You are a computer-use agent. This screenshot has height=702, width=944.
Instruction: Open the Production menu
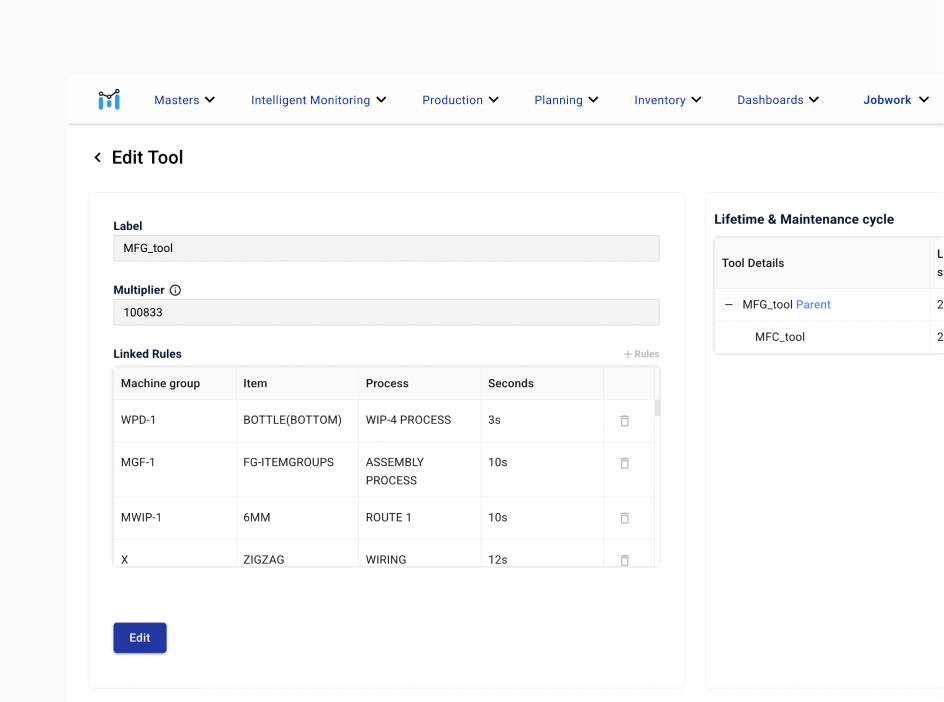(461, 100)
